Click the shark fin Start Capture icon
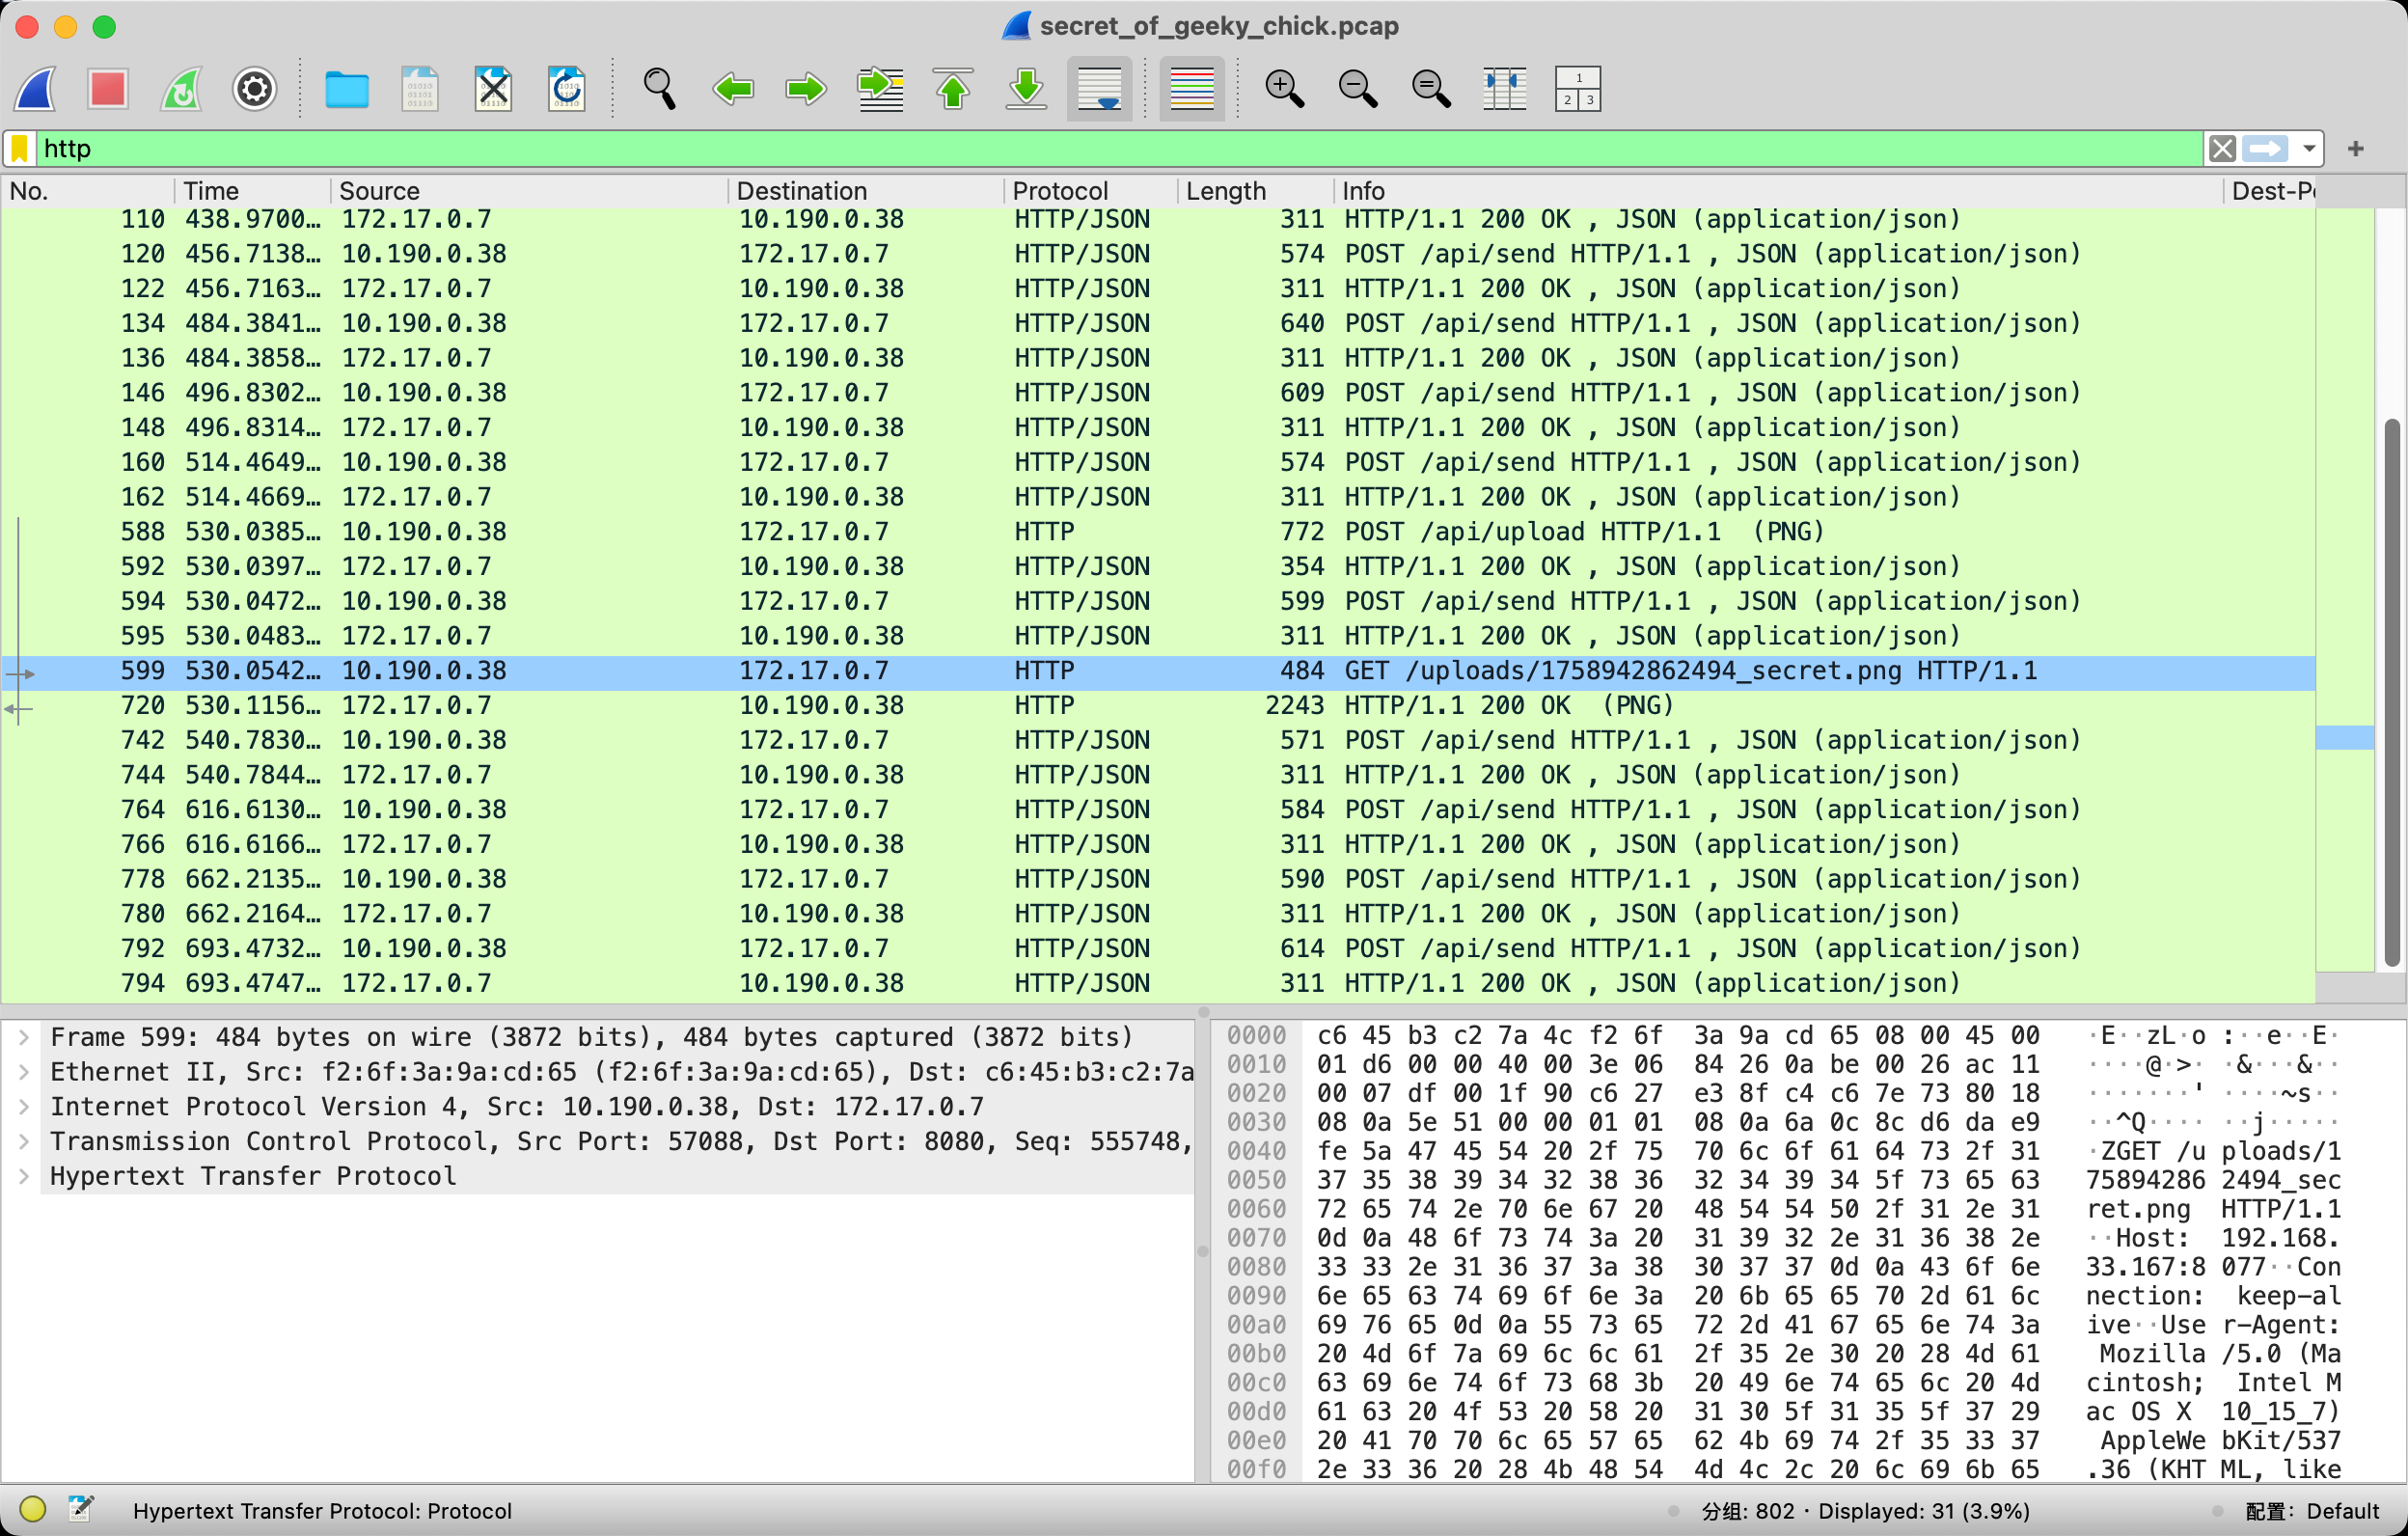 (x=36, y=89)
